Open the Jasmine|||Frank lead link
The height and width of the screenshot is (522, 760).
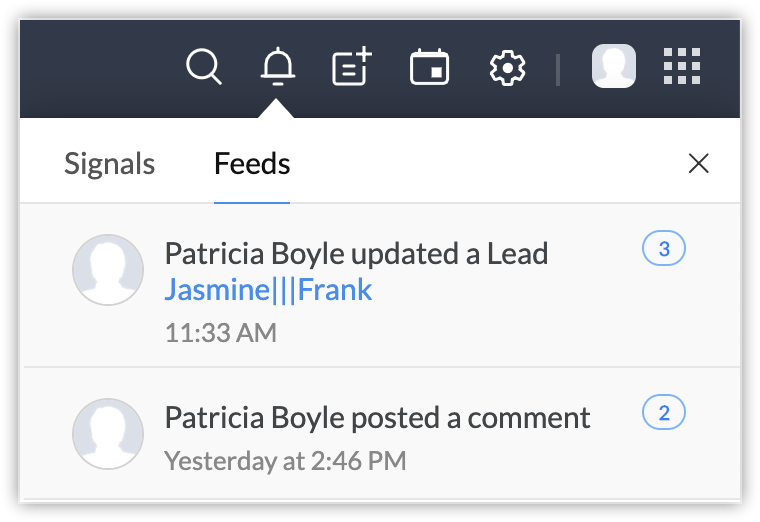[x=268, y=290]
